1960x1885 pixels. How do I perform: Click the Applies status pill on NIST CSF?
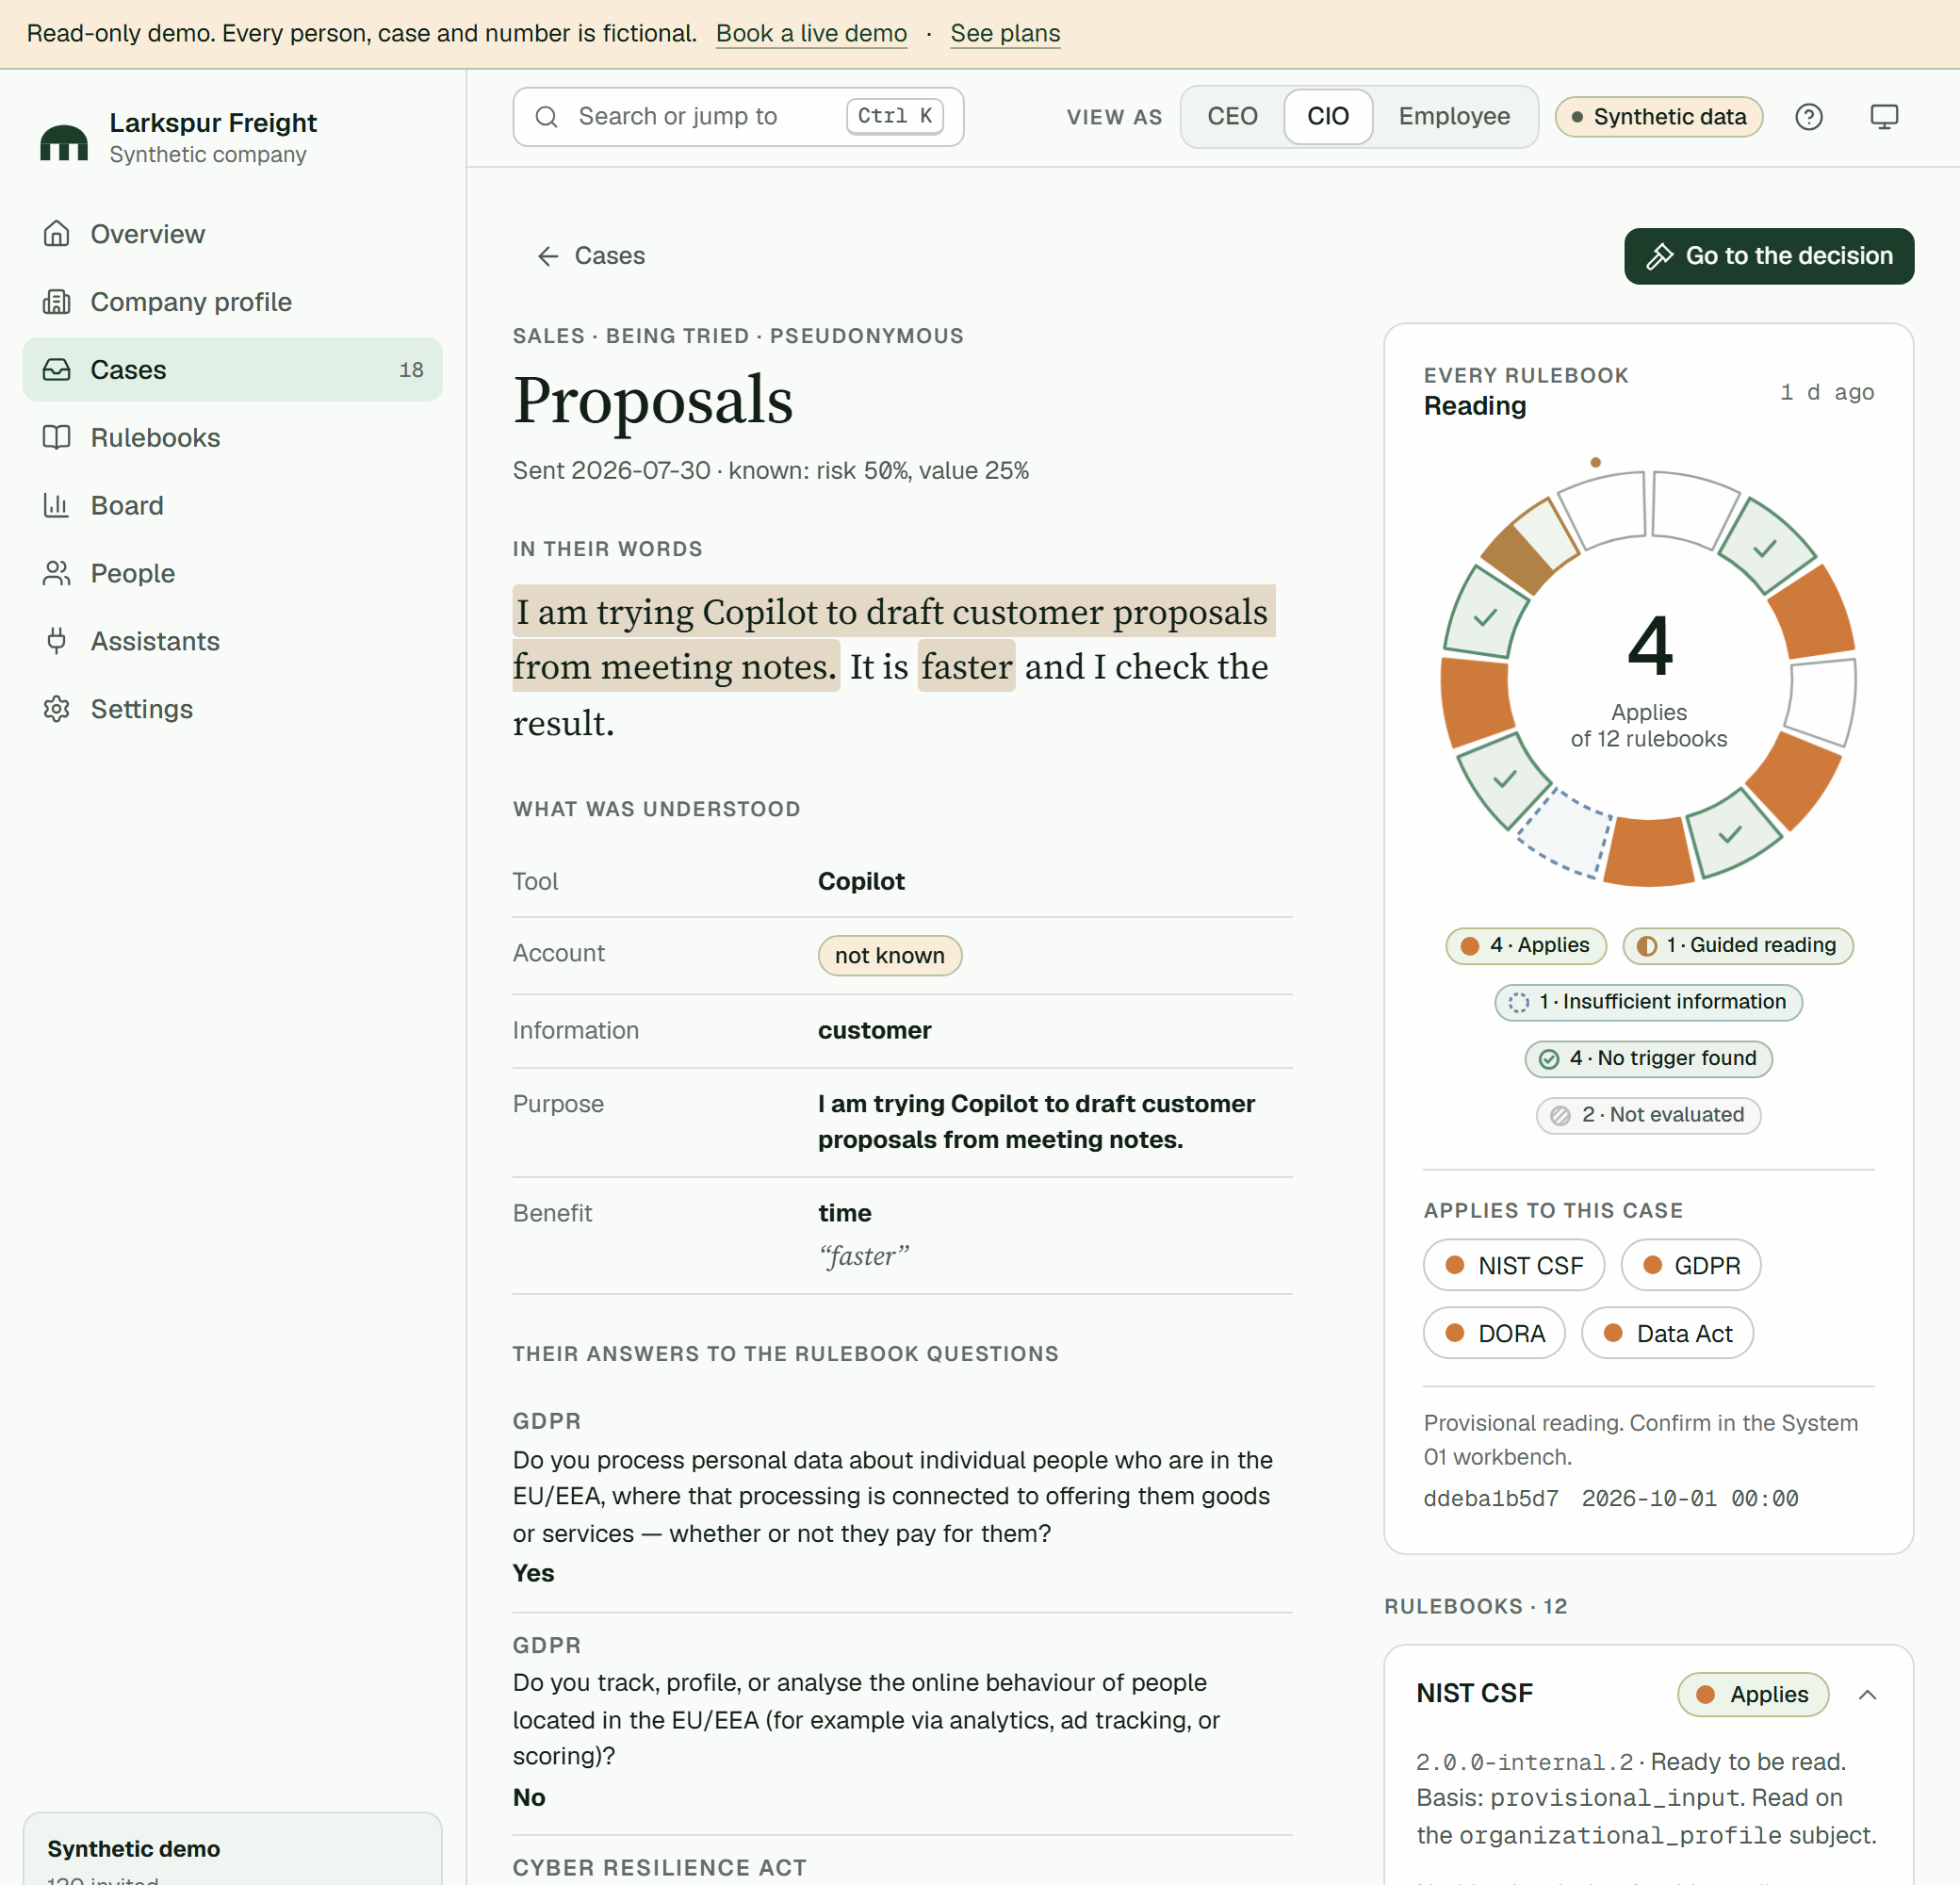click(x=1752, y=1694)
